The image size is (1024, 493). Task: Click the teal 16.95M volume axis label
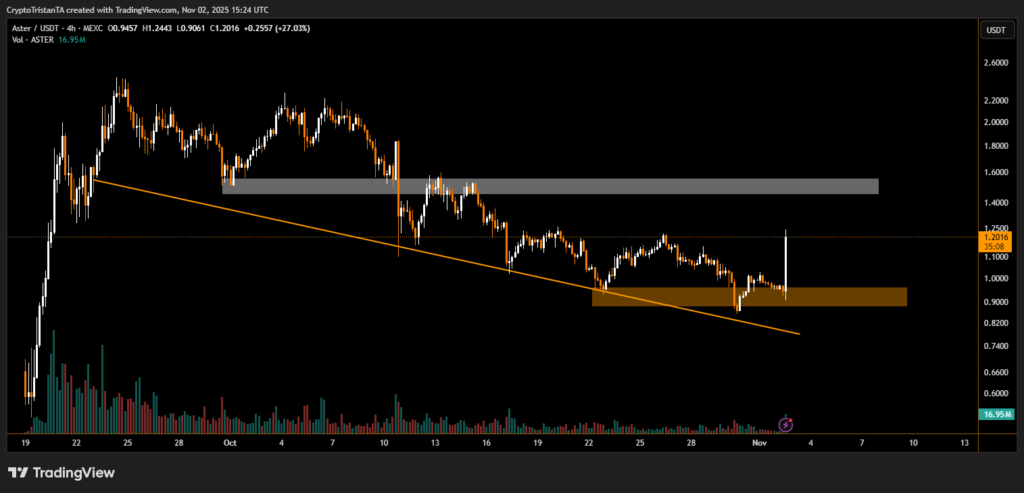pyautogui.click(x=996, y=414)
